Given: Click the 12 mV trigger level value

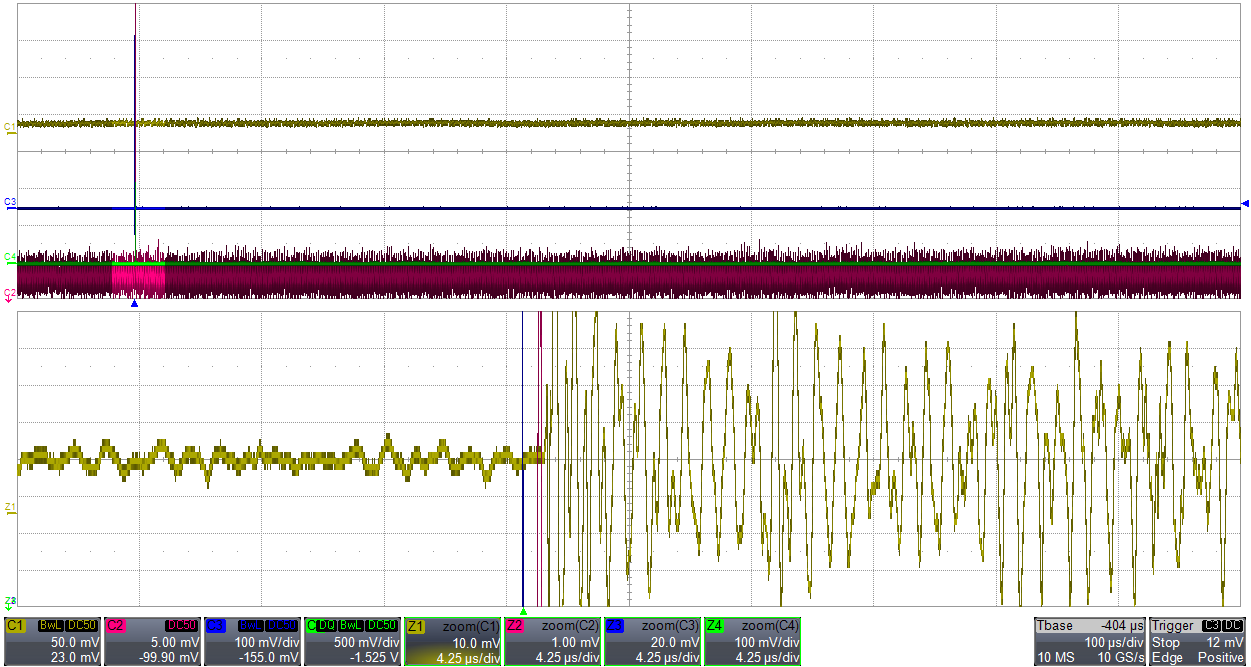Looking at the screenshot, I should tap(1226, 642).
